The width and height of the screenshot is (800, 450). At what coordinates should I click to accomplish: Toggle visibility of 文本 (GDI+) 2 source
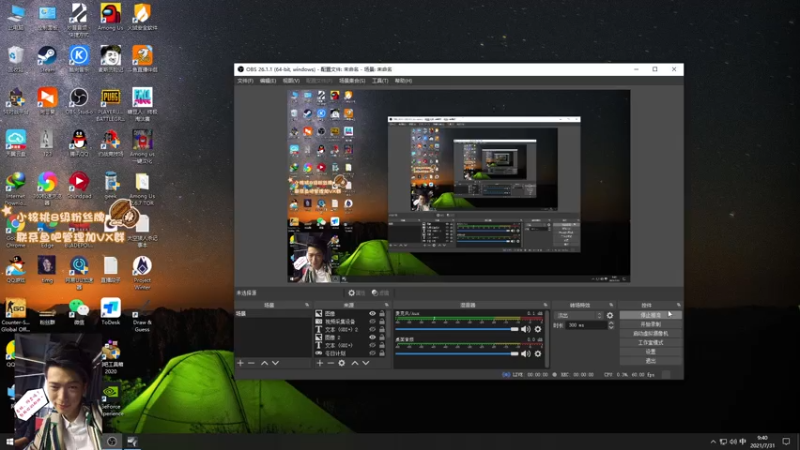(372, 330)
